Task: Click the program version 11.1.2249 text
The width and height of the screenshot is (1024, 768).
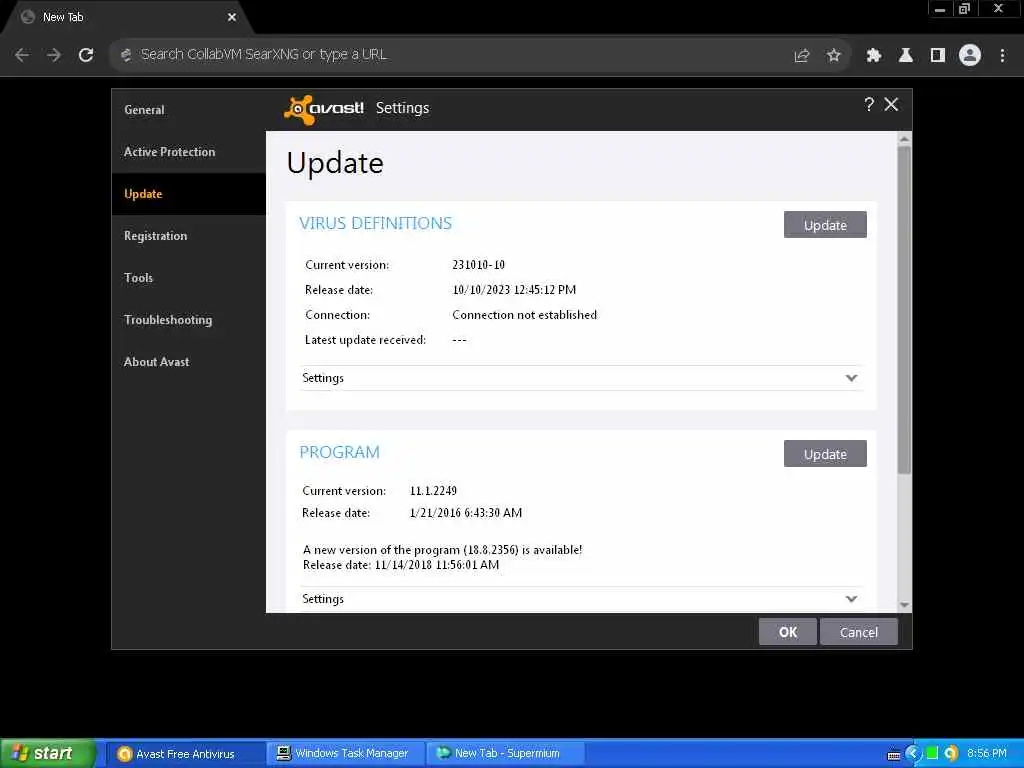Action: pos(434,490)
